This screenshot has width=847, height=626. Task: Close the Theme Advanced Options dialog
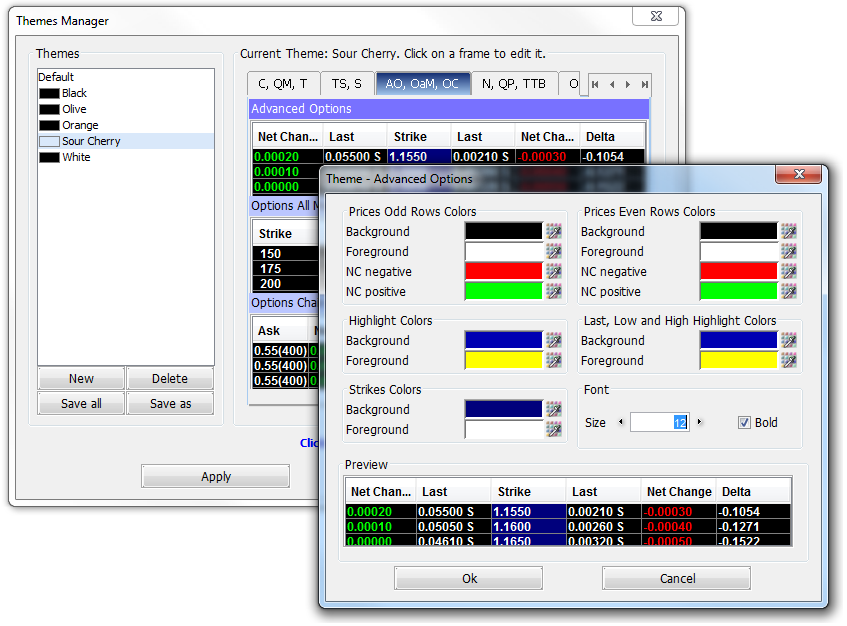coord(799,174)
